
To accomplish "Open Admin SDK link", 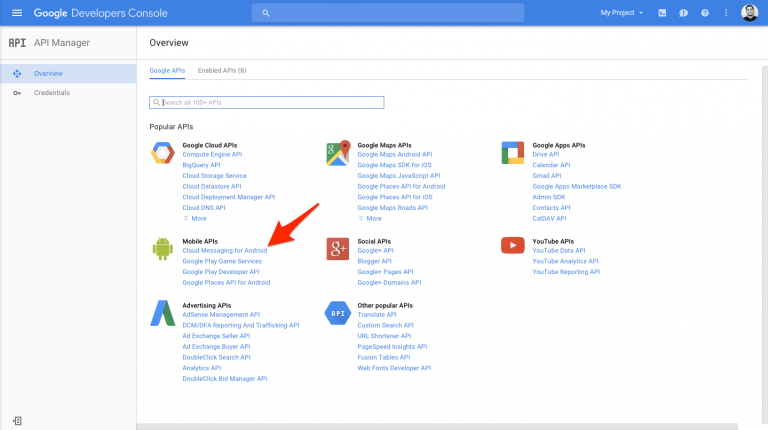I will pos(549,197).
